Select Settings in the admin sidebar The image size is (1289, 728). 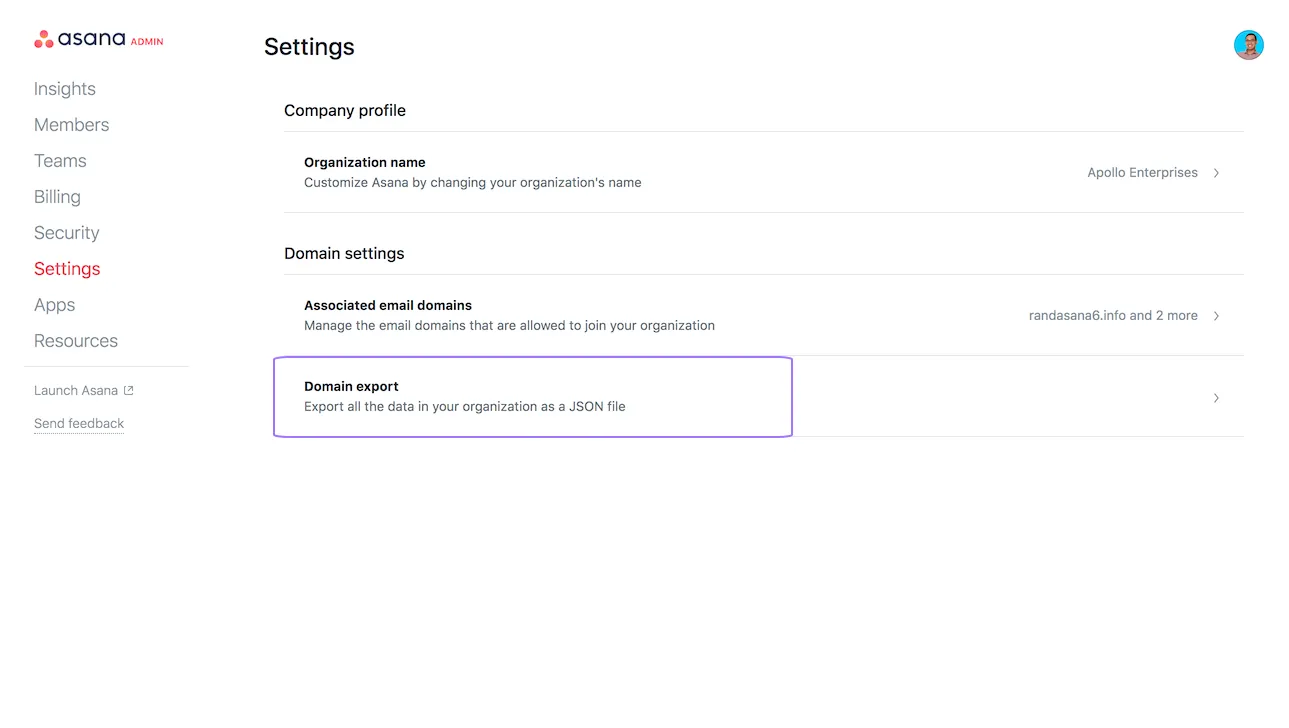coord(67,269)
